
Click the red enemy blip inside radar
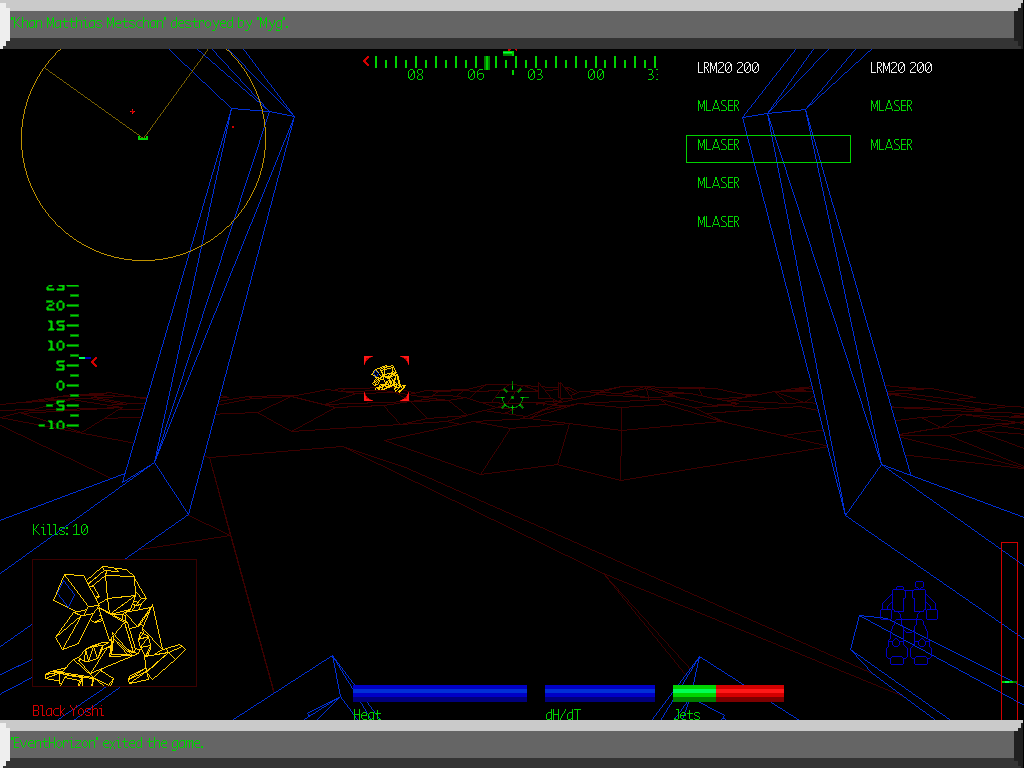(132, 112)
